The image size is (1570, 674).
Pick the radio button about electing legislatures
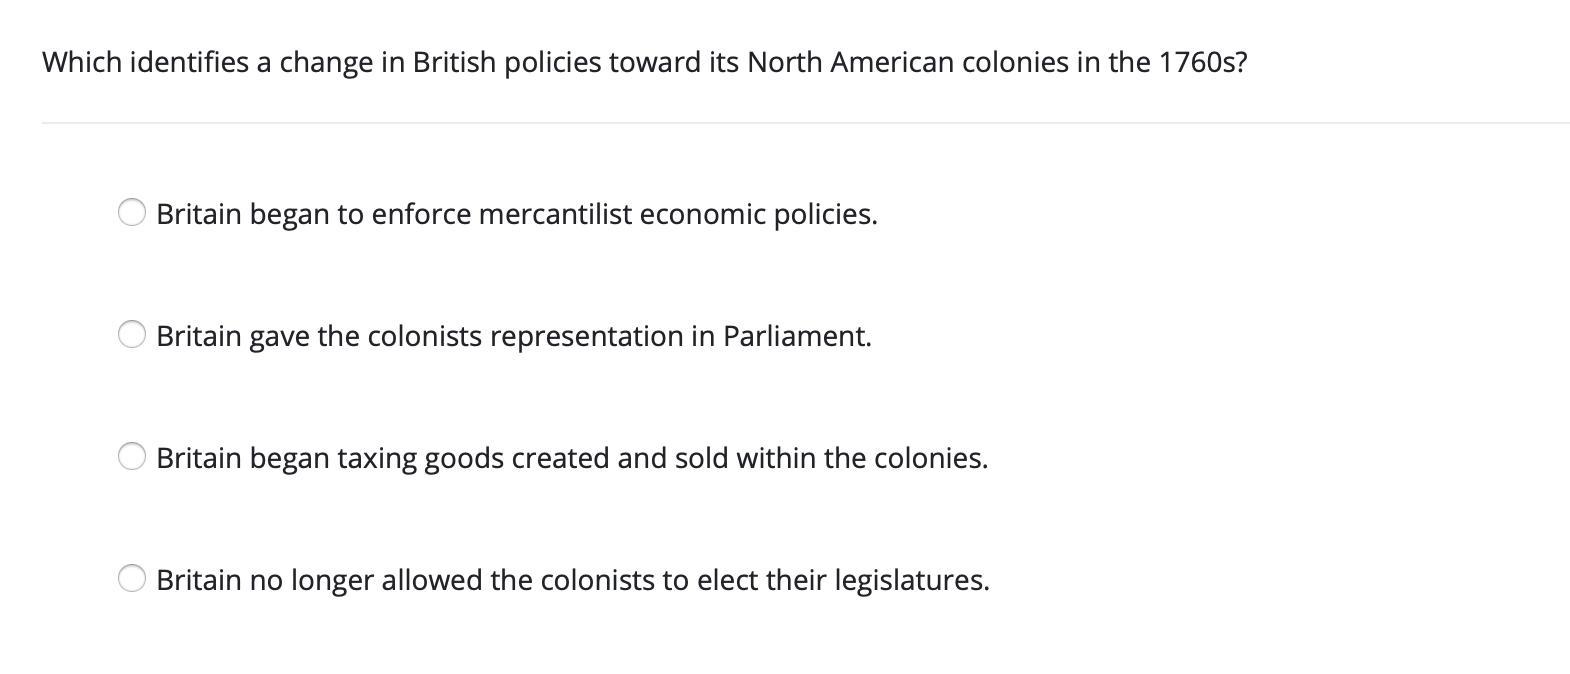[x=132, y=579]
